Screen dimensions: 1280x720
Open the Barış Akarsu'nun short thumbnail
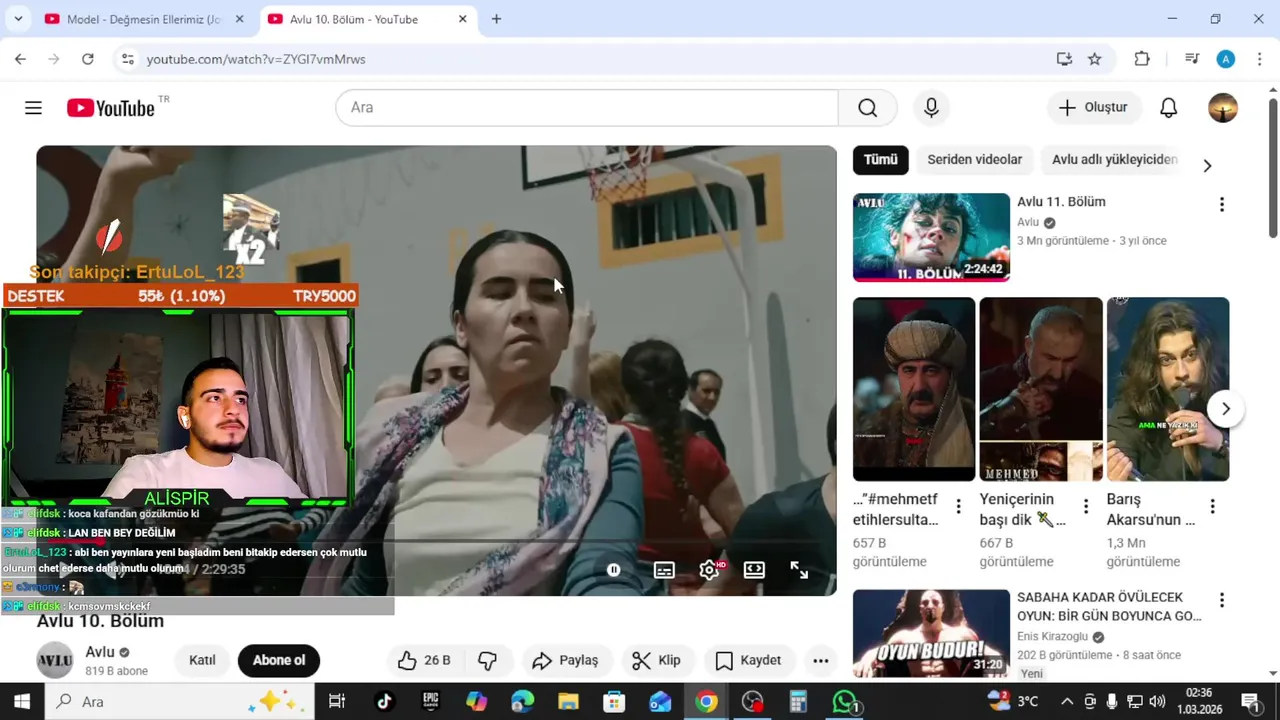1167,389
